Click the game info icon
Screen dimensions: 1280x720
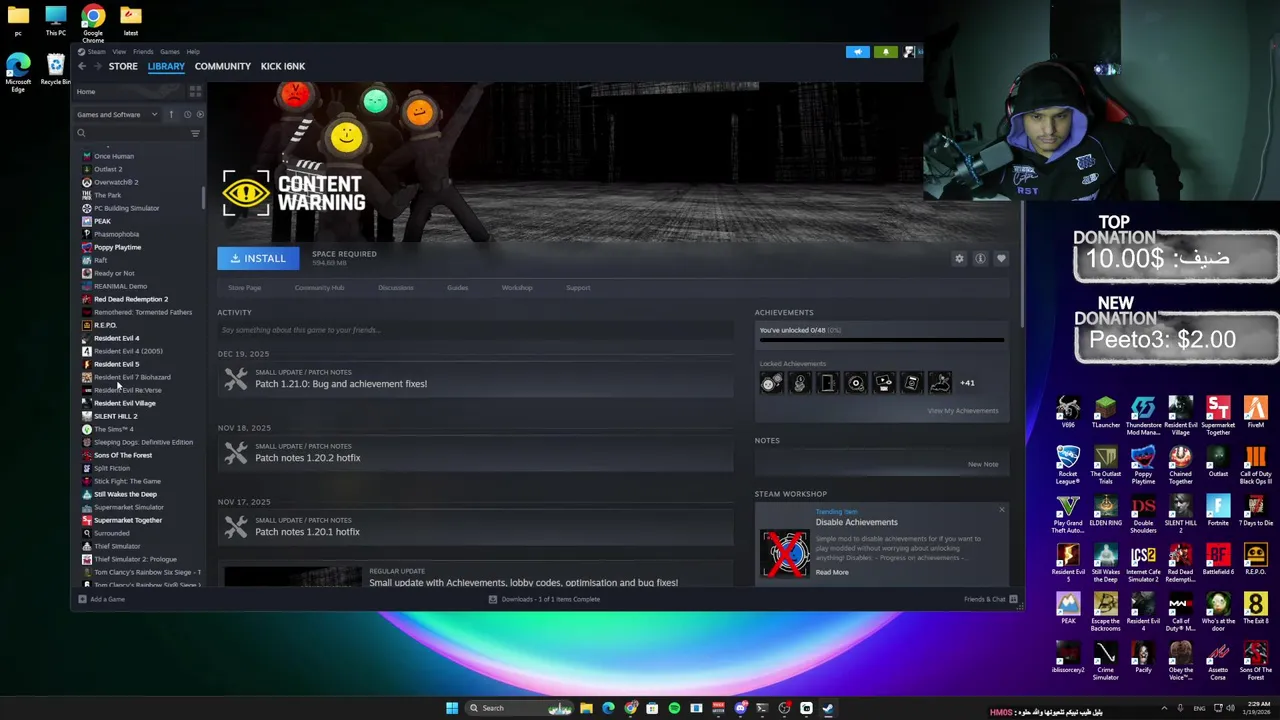click(x=980, y=259)
